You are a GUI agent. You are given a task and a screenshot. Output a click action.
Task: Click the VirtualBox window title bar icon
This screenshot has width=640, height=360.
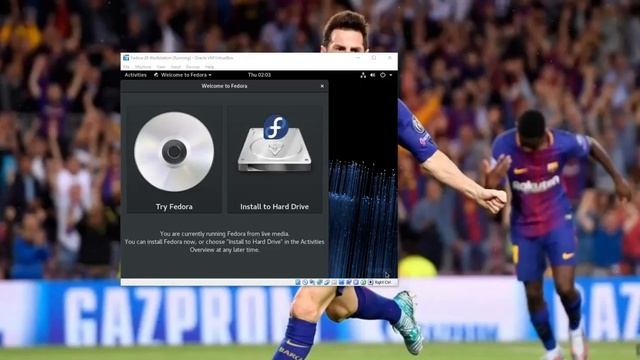pos(126,58)
